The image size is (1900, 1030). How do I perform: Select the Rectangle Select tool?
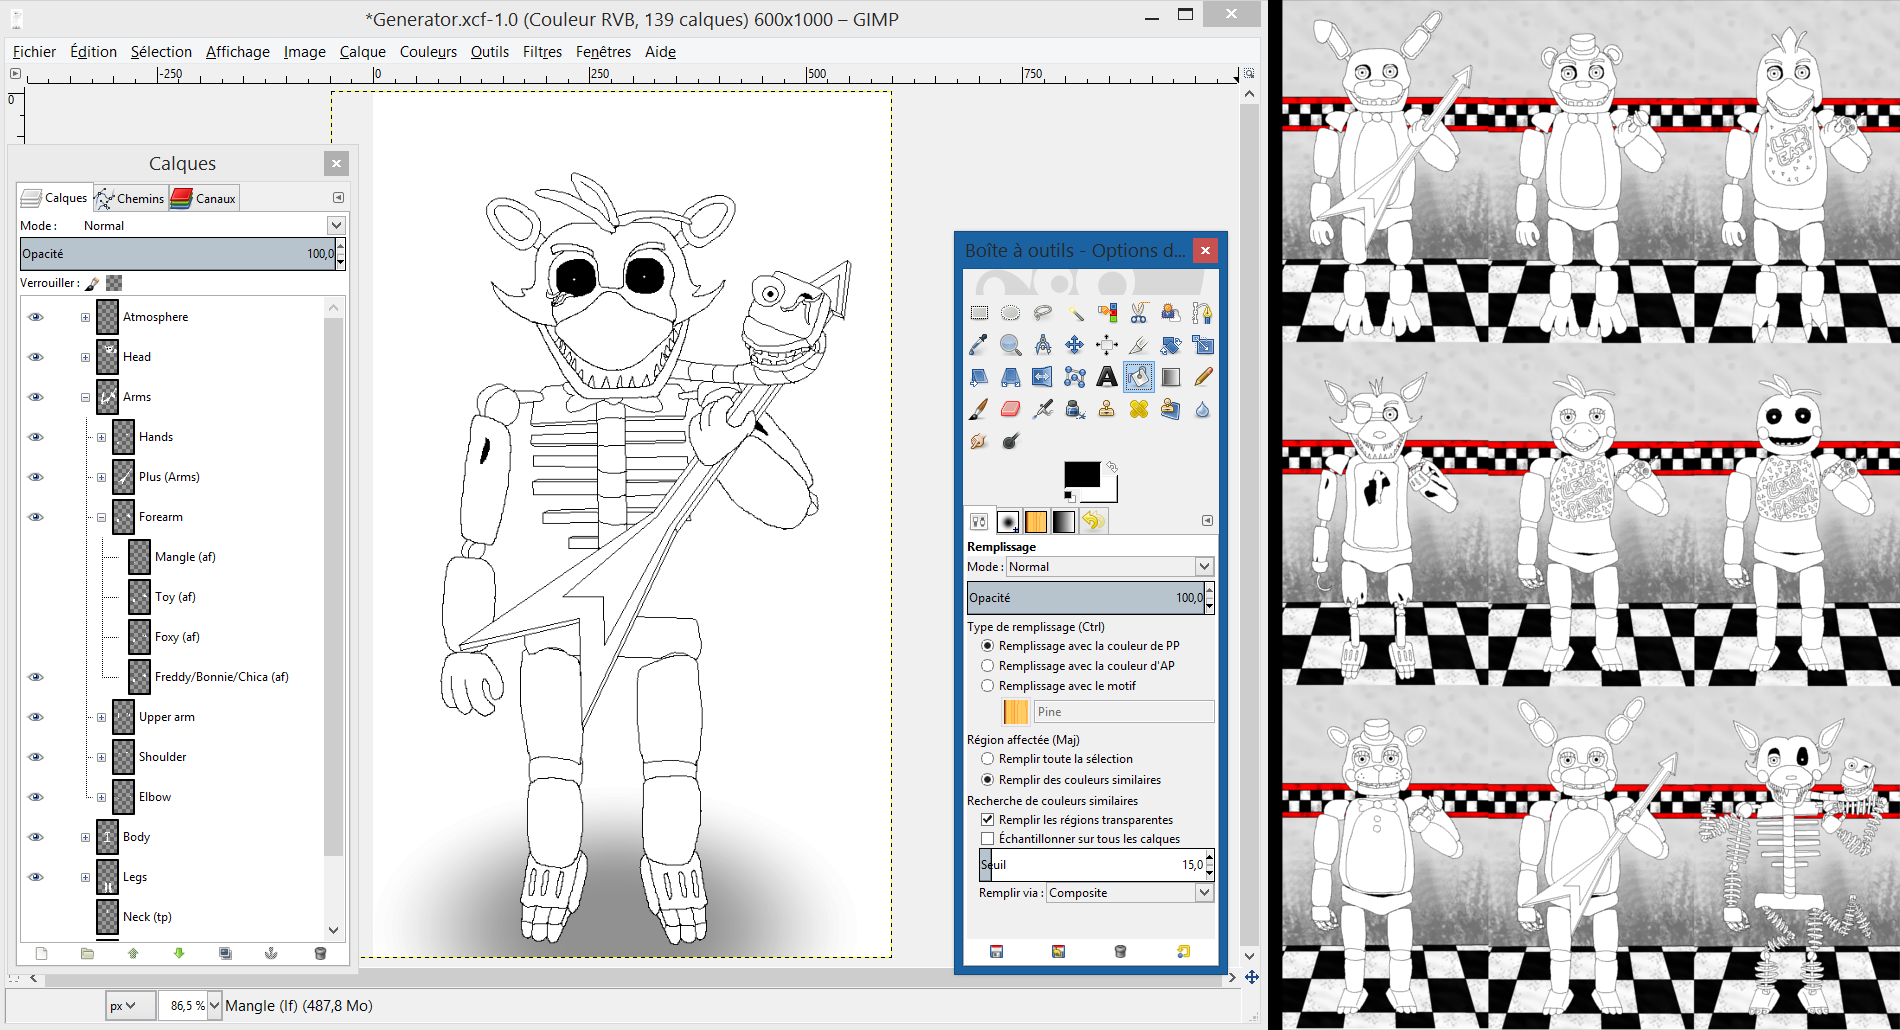[x=979, y=313]
